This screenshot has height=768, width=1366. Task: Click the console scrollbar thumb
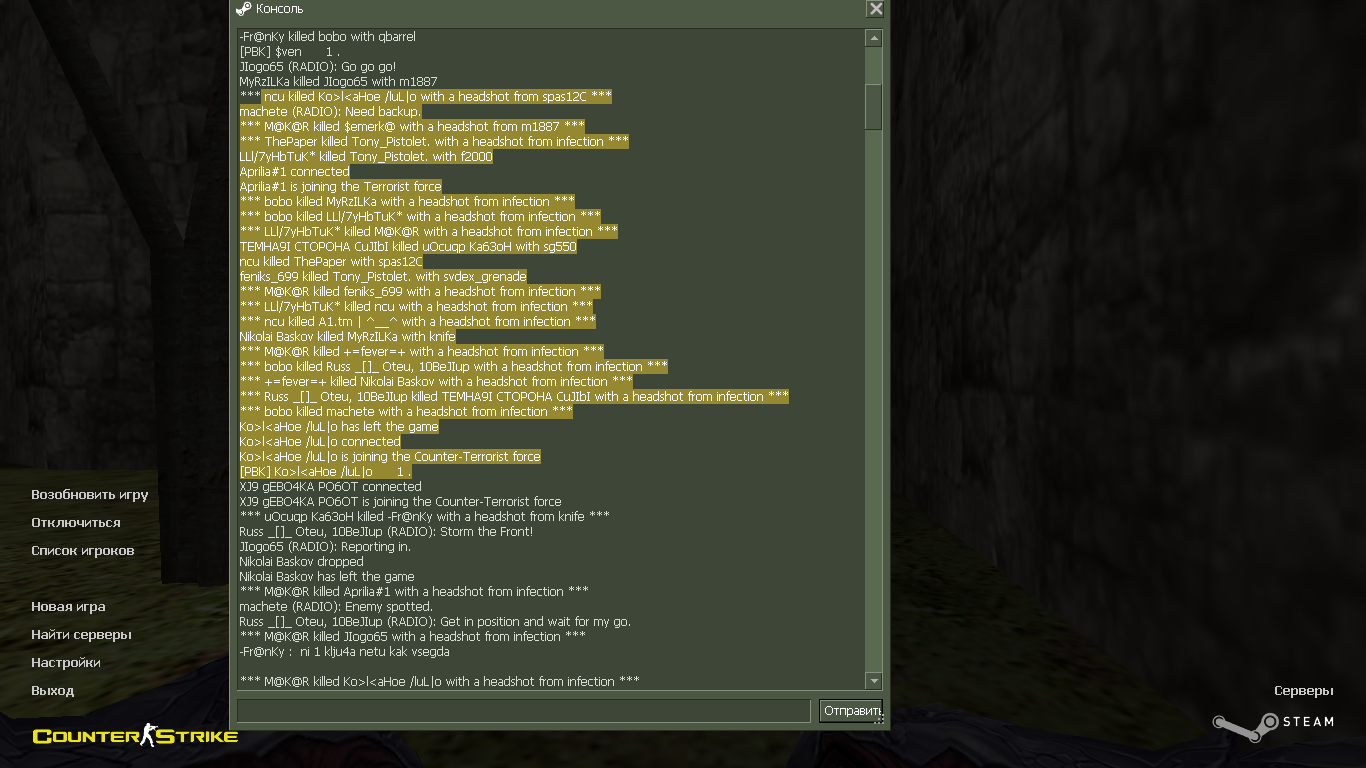(x=873, y=107)
